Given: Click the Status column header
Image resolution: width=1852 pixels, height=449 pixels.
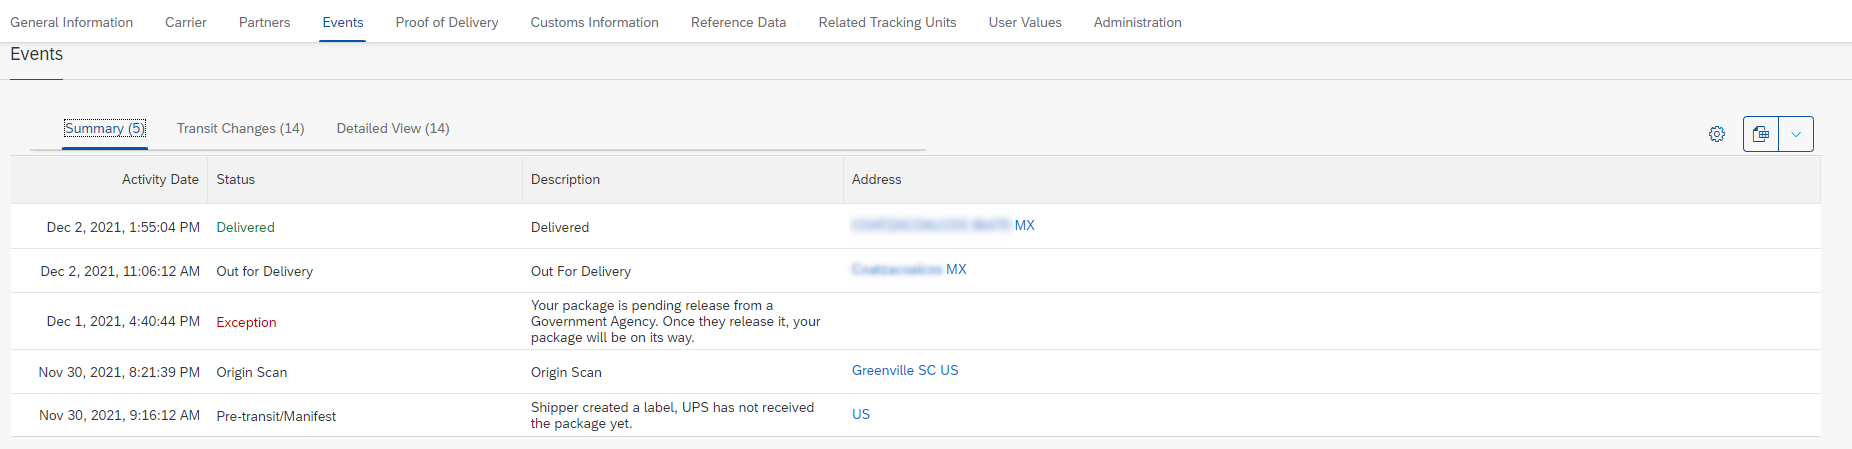Looking at the screenshot, I should tap(236, 179).
